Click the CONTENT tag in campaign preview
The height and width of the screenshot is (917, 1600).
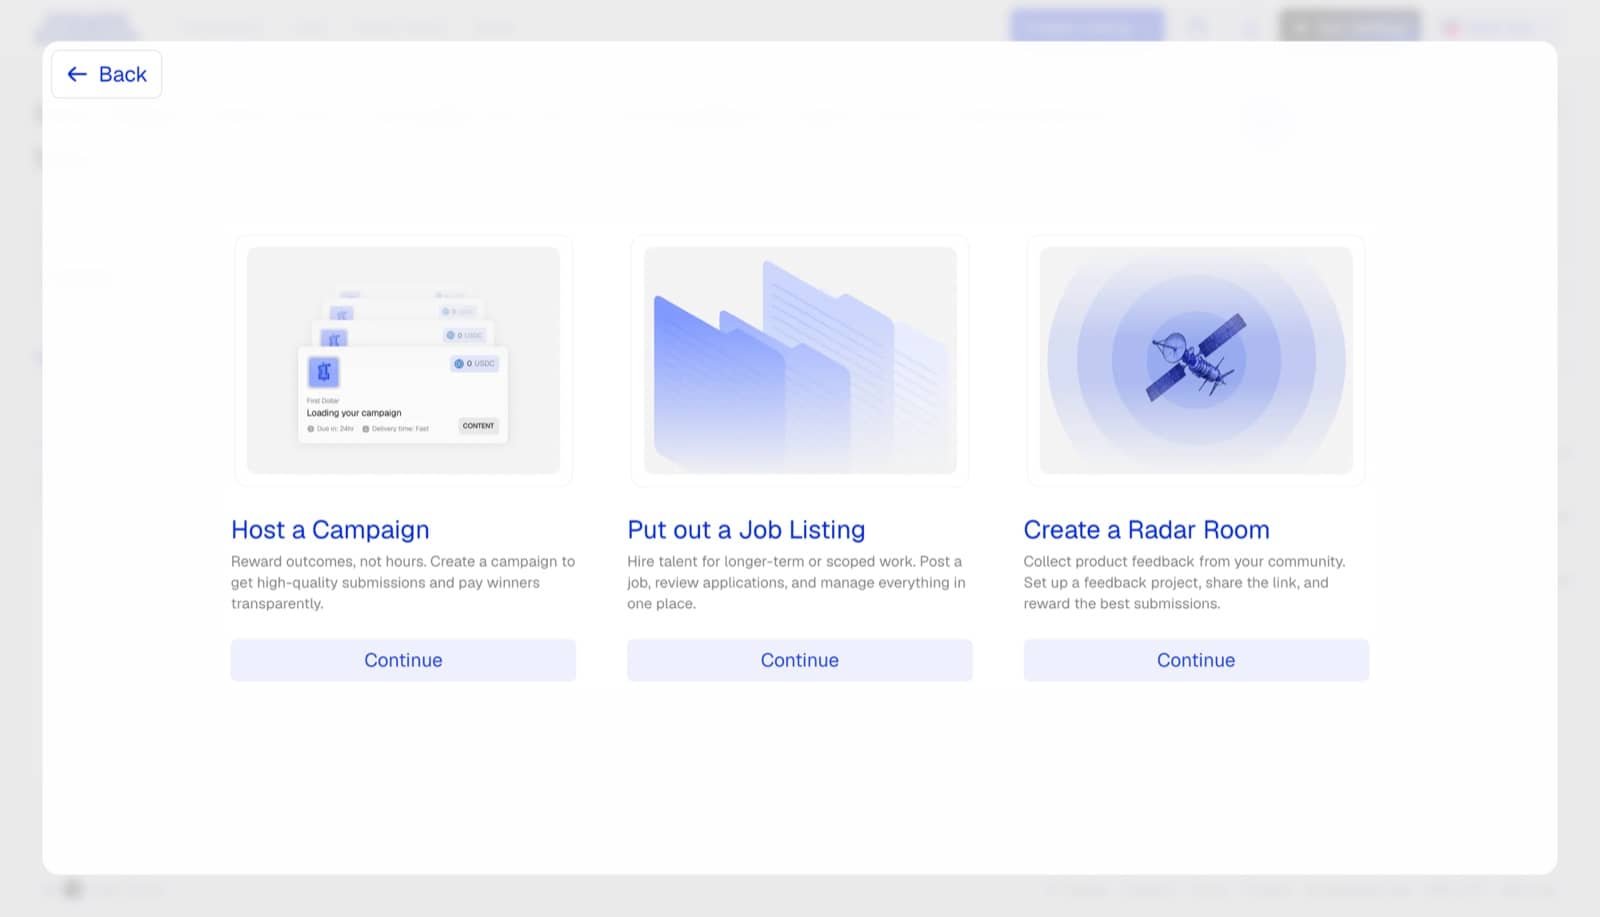478,426
